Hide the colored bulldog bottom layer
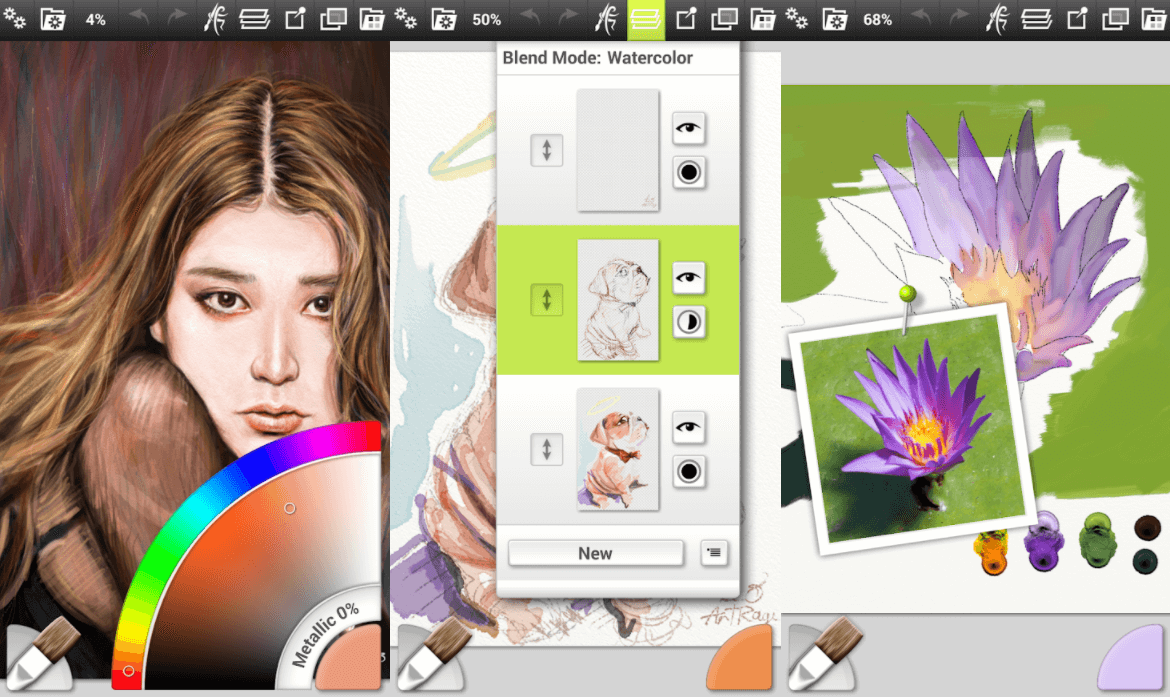The image size is (1170, 697). (x=688, y=427)
